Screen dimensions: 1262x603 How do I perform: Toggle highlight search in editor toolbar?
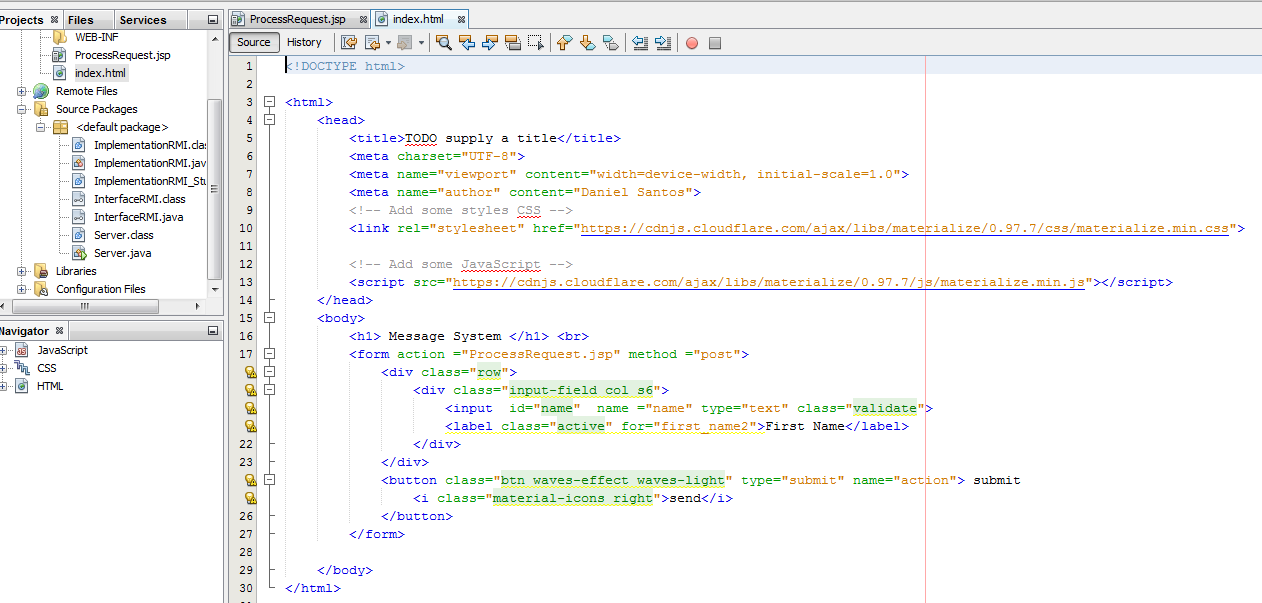513,42
